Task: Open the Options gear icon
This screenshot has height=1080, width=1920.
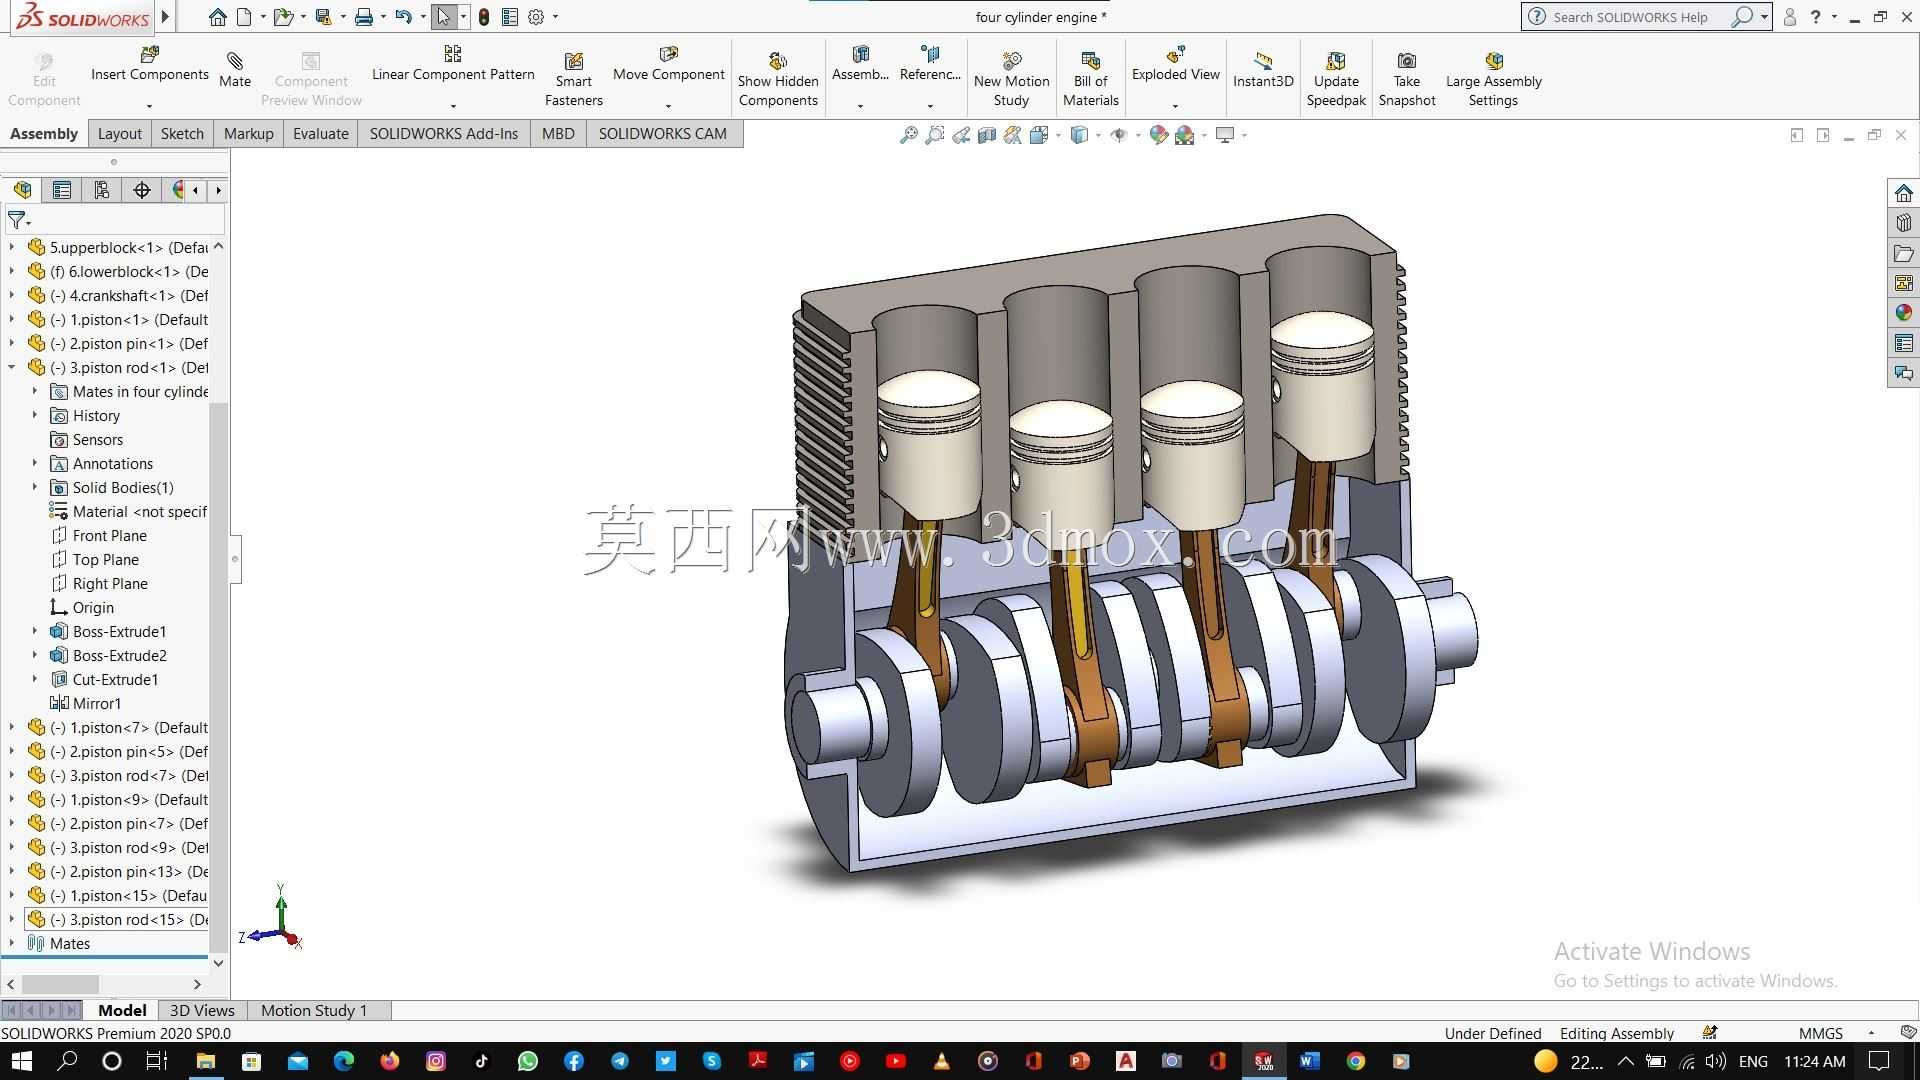Action: point(536,17)
